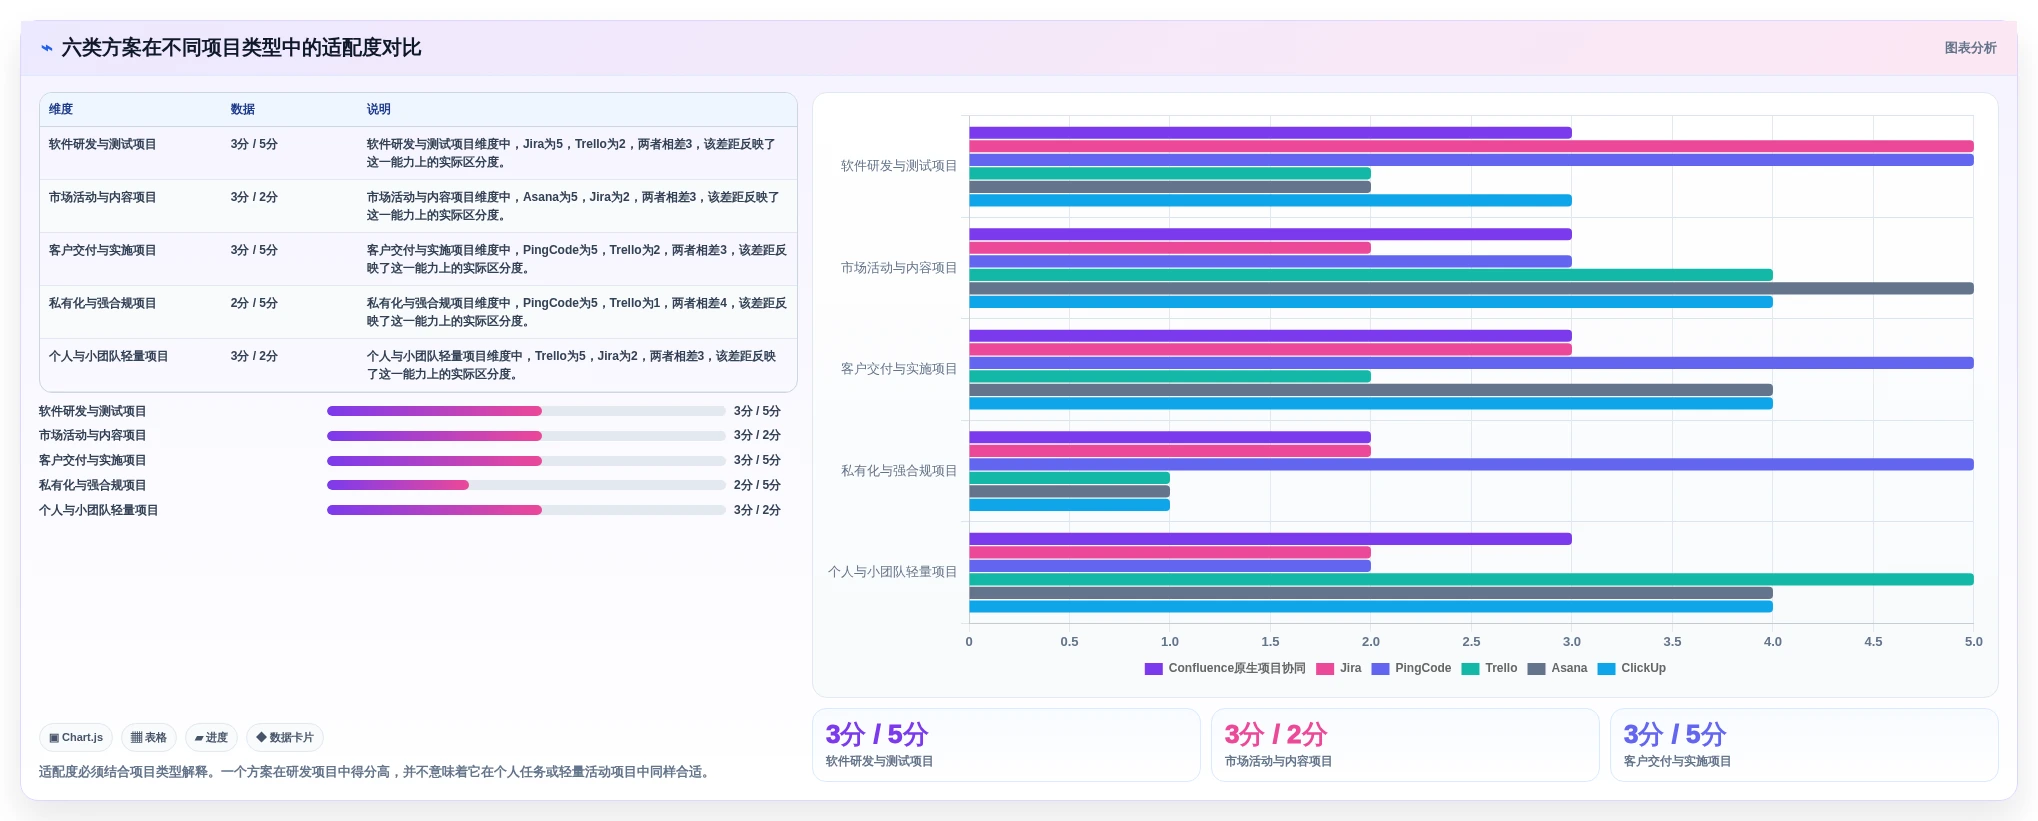2038x821 pixels.
Task: Toggle the ClickUp legend item
Action: (1631, 669)
